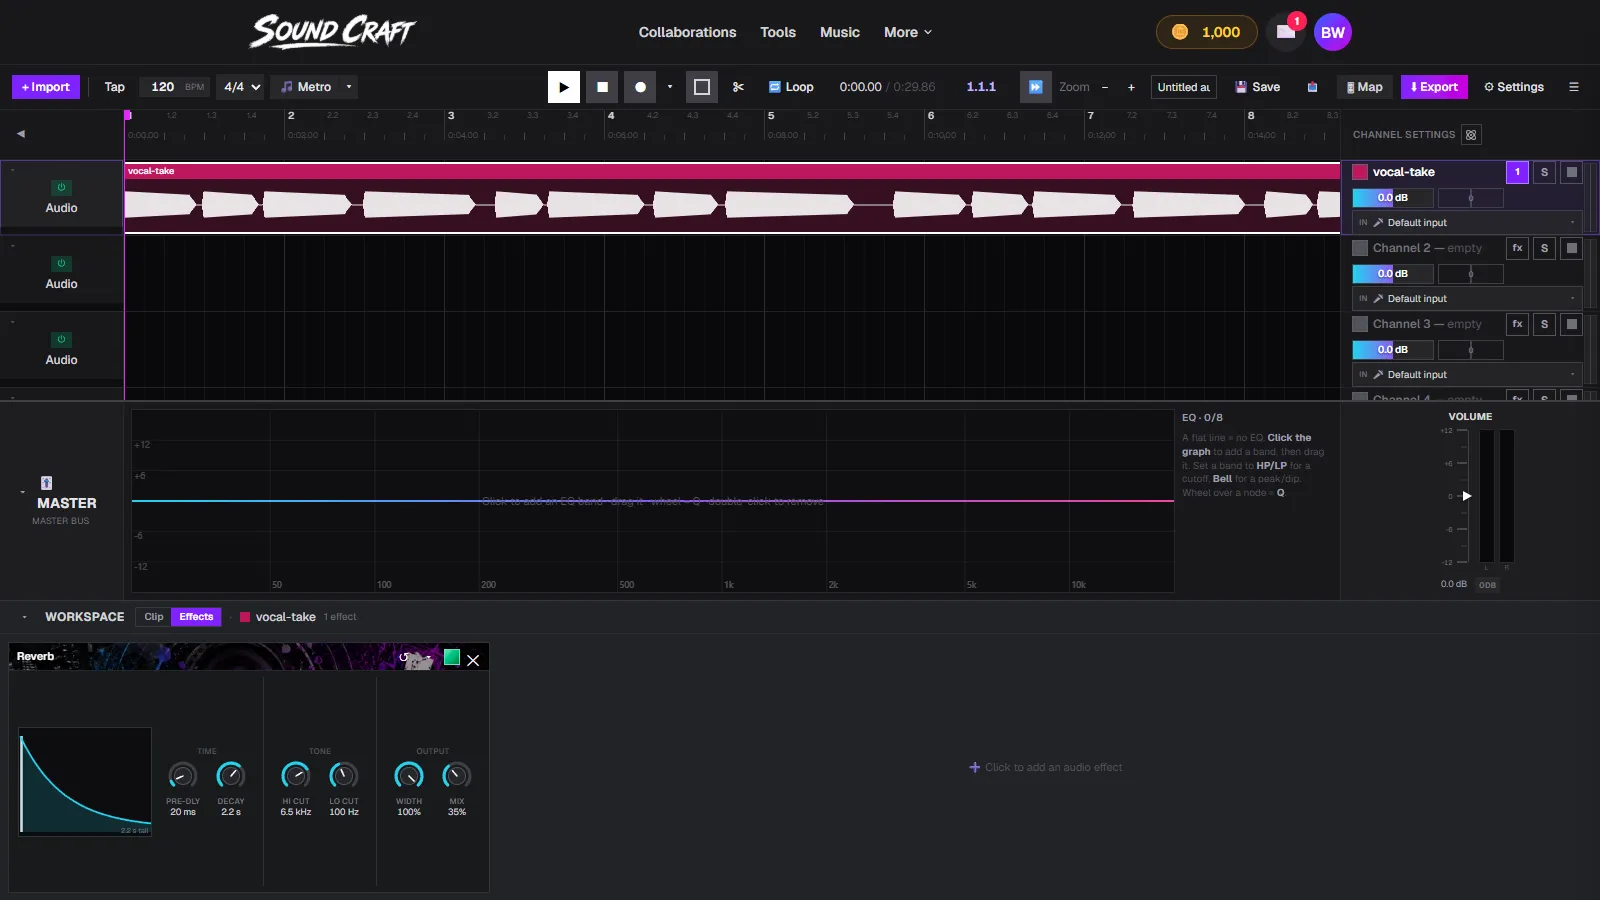Viewport: 1600px width, 900px height.
Task: Start recording with the Record button
Action: point(640,87)
